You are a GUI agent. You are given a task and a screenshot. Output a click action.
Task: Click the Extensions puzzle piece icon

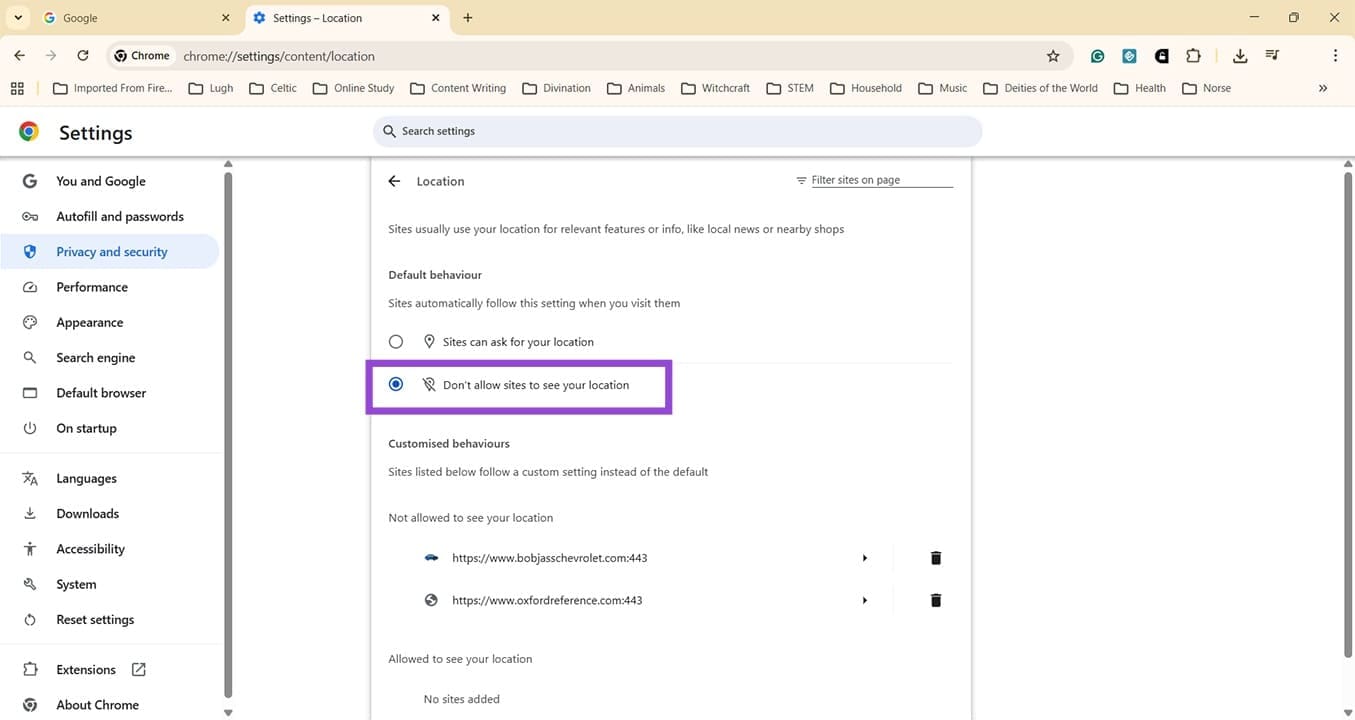tap(1194, 56)
